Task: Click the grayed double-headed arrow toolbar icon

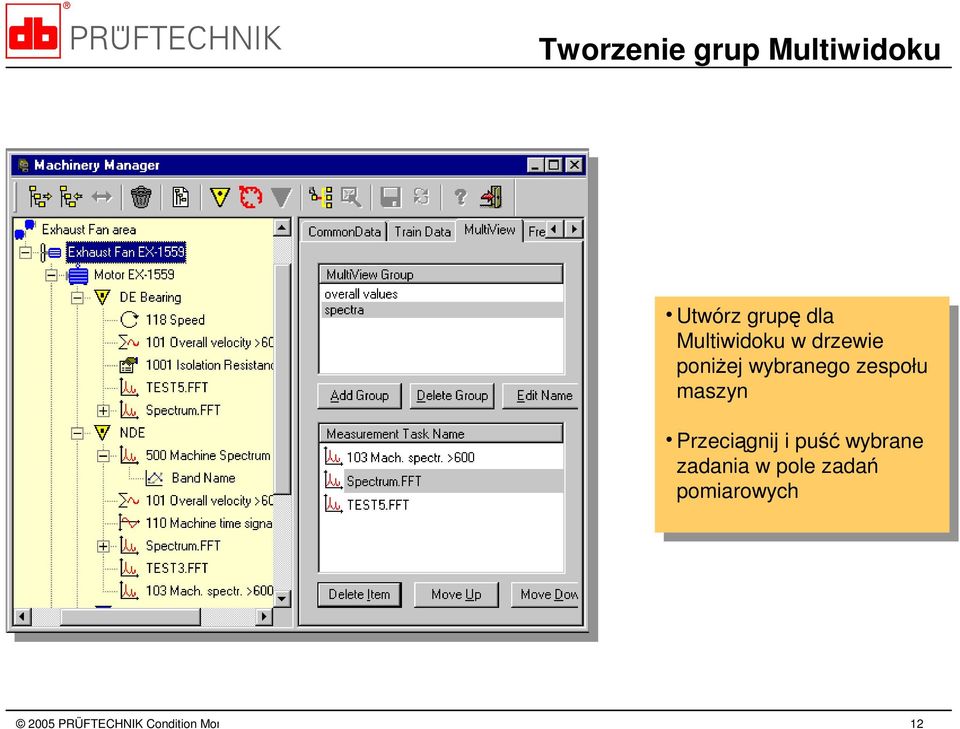Action: click(x=102, y=197)
